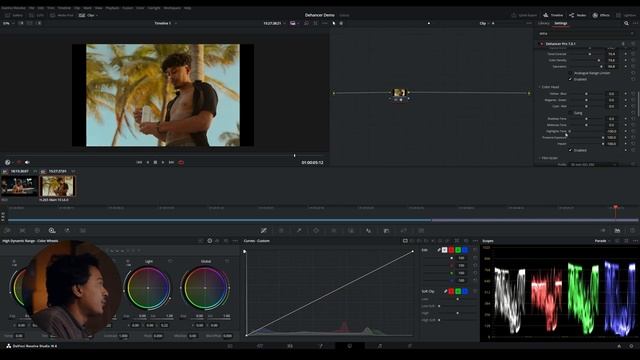640x360 pixels.
Task: Uncheck Enabled checkbox under Impact slider
Action: (571, 150)
